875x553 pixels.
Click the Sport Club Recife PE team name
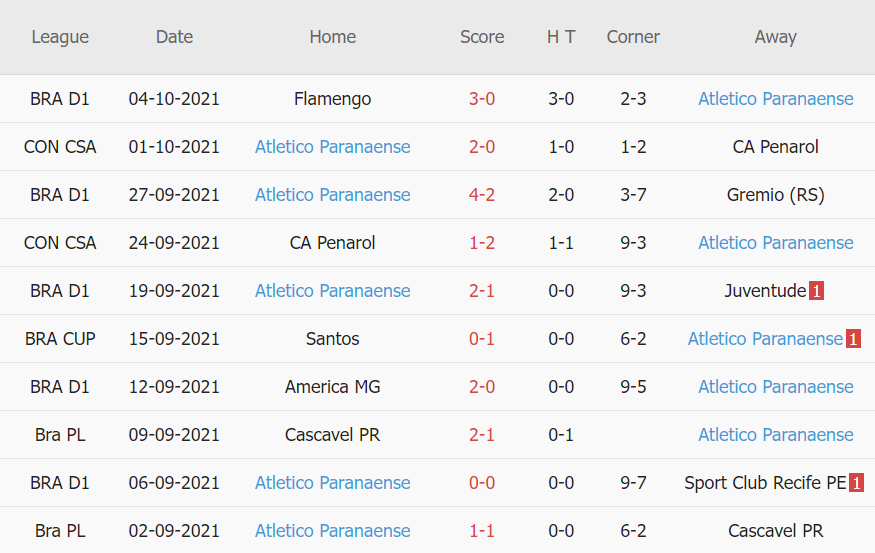(x=765, y=483)
